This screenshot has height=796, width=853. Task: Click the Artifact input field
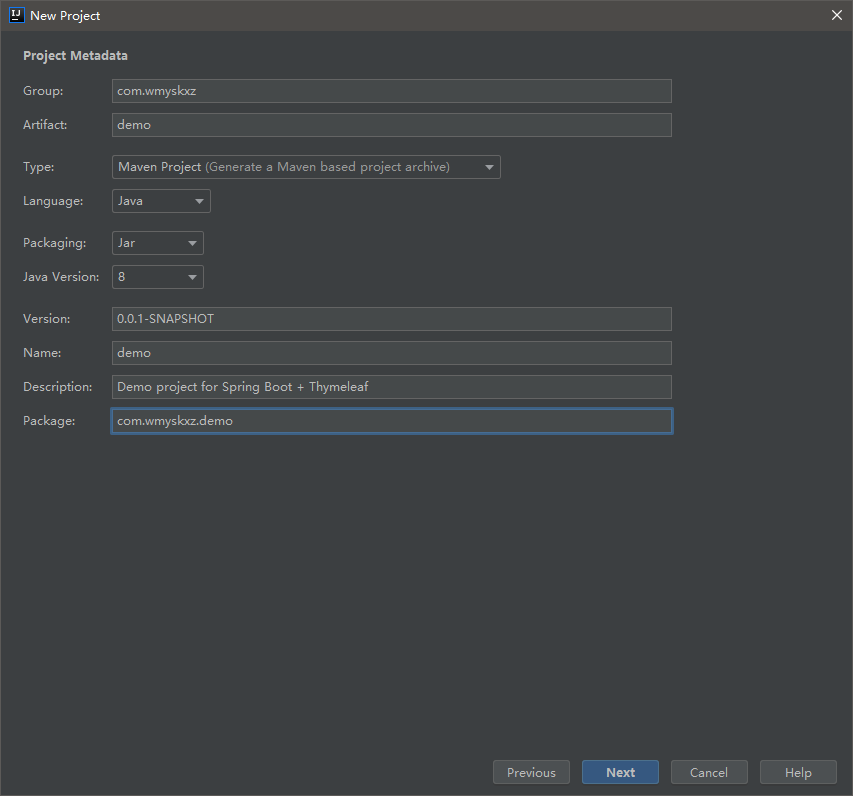pyautogui.click(x=392, y=125)
